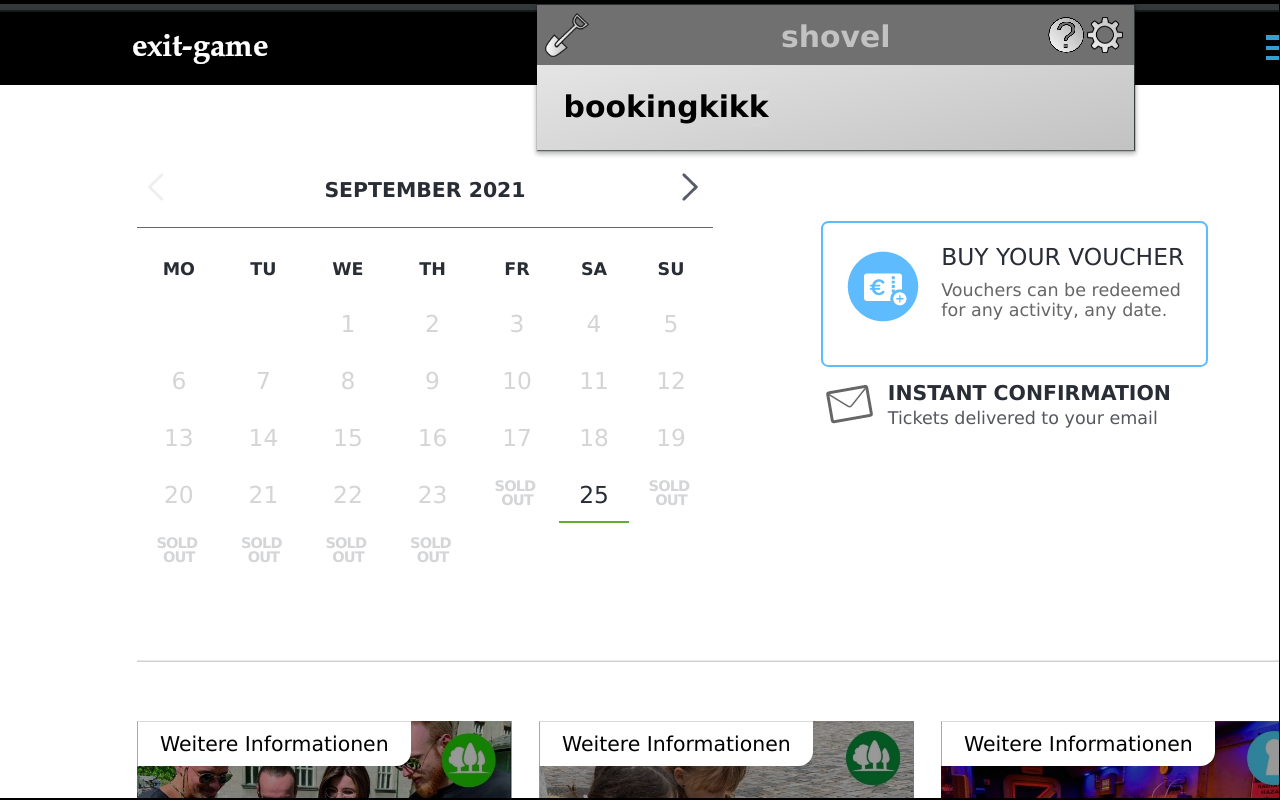Viewport: 1280px width, 800px height.
Task: Click the envelope instant confirmation icon
Action: [850, 404]
